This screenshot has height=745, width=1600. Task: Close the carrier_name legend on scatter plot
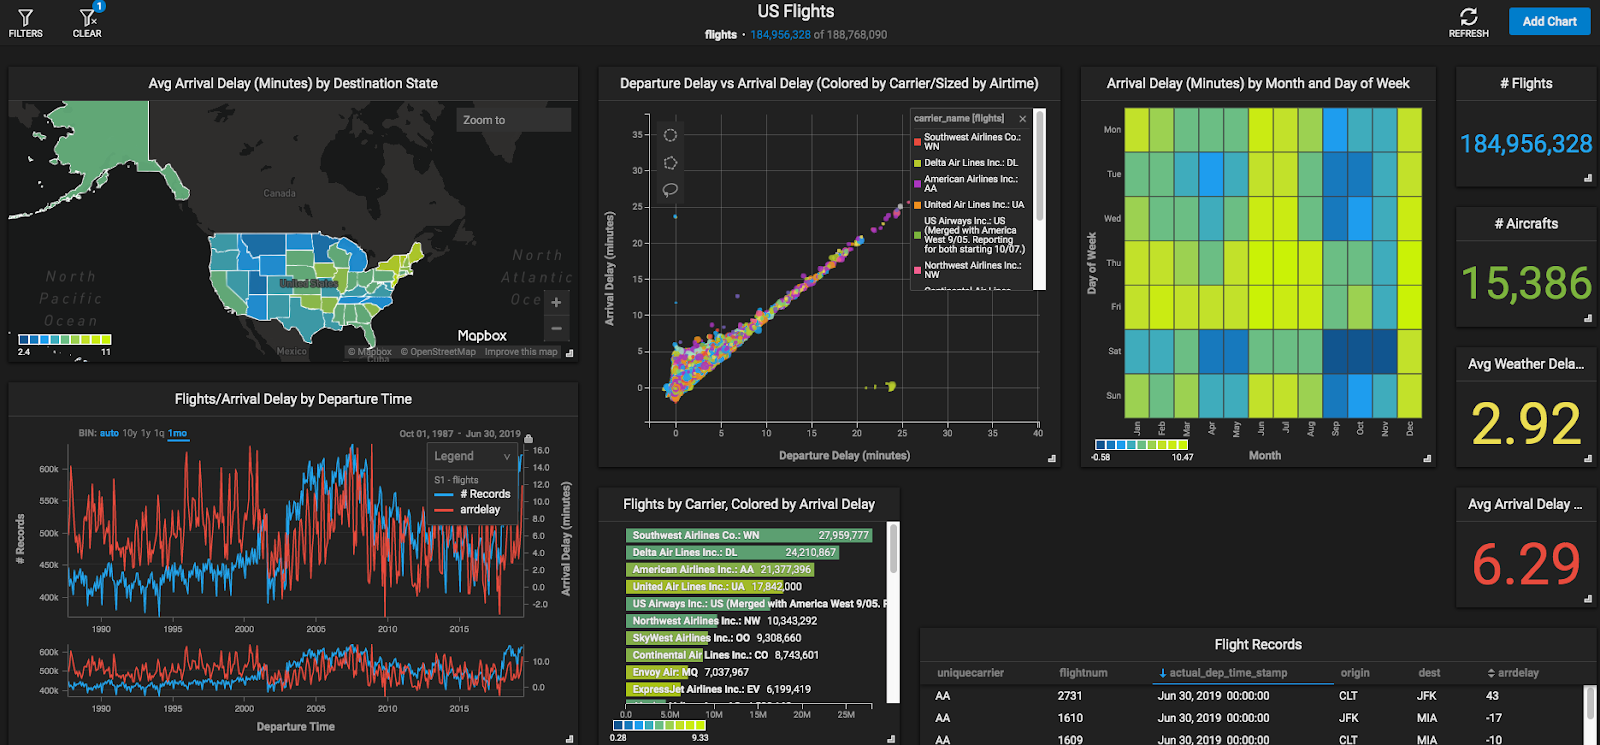pos(1022,119)
